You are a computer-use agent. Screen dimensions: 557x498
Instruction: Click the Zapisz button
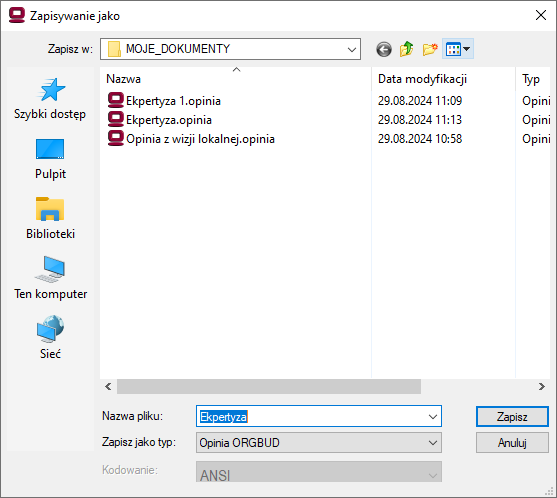point(512,416)
